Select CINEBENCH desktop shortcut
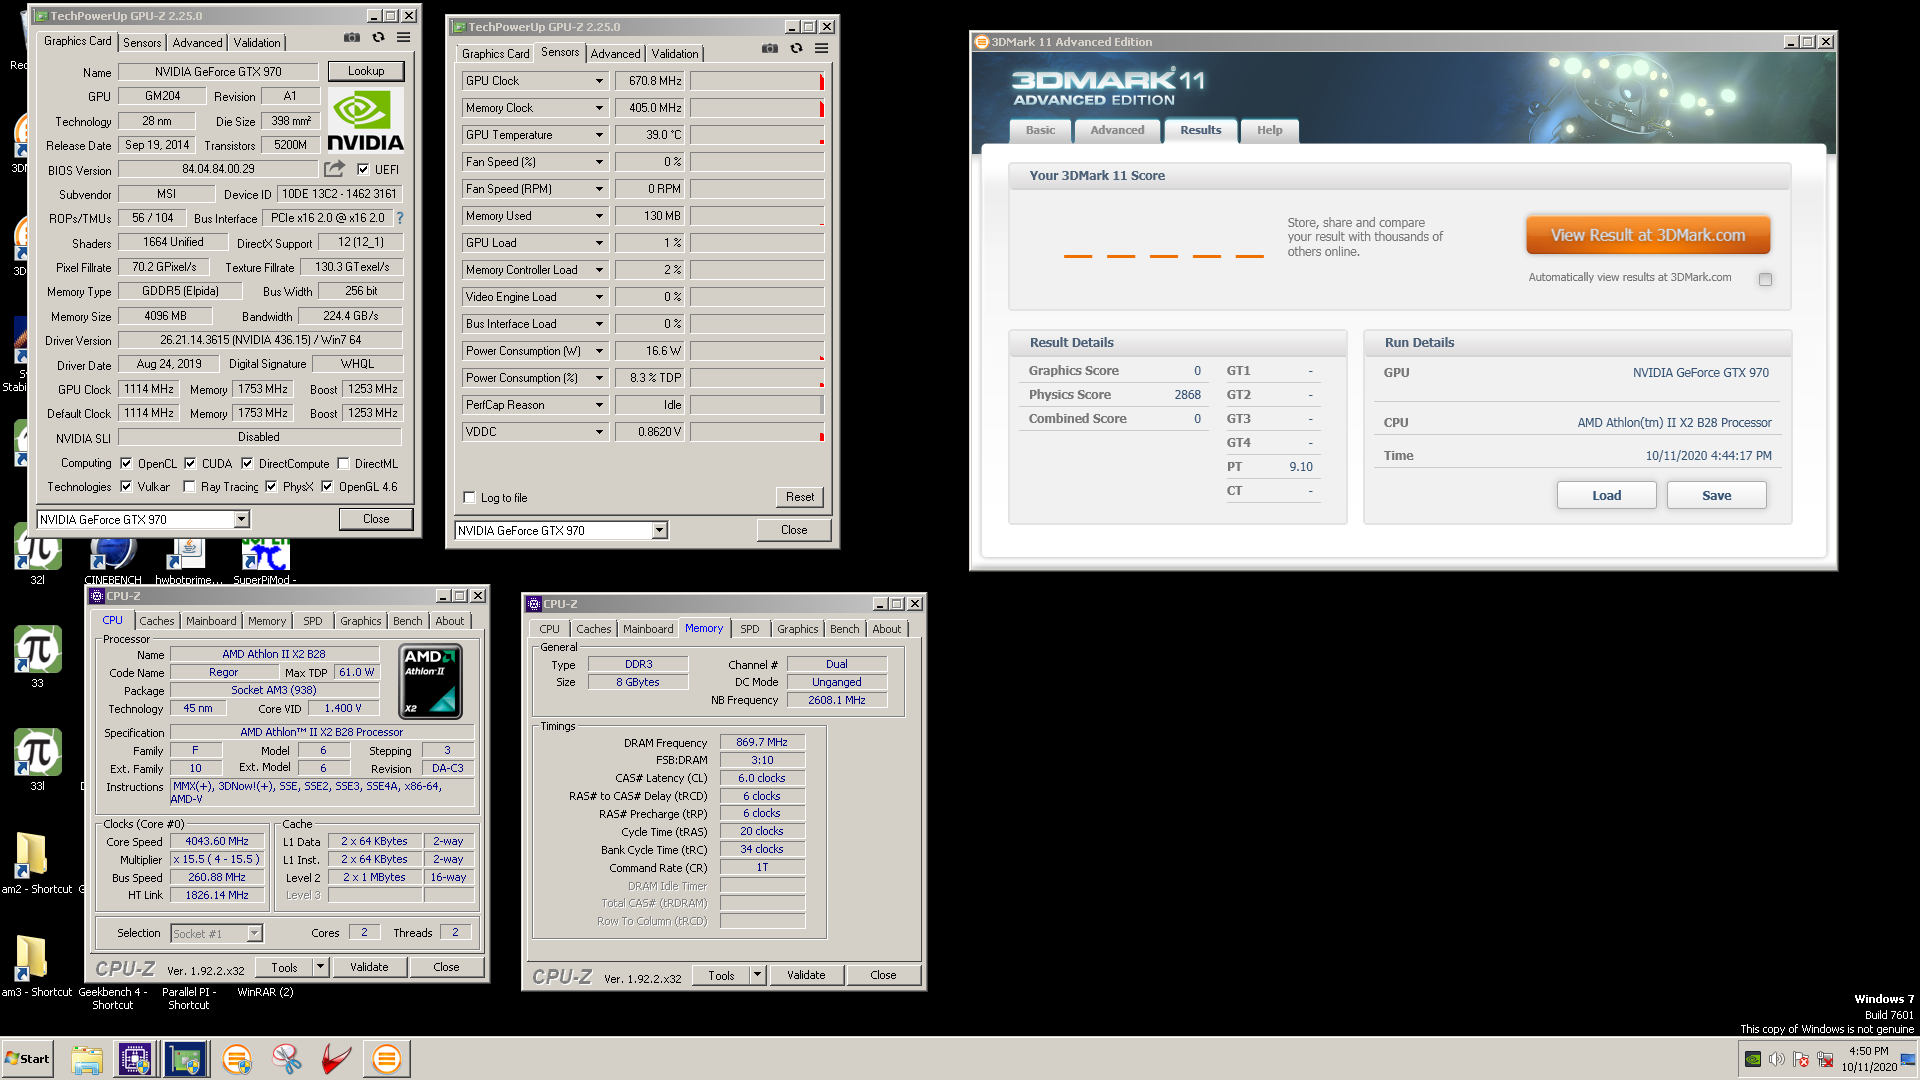1920x1080 pixels. pos(112,558)
